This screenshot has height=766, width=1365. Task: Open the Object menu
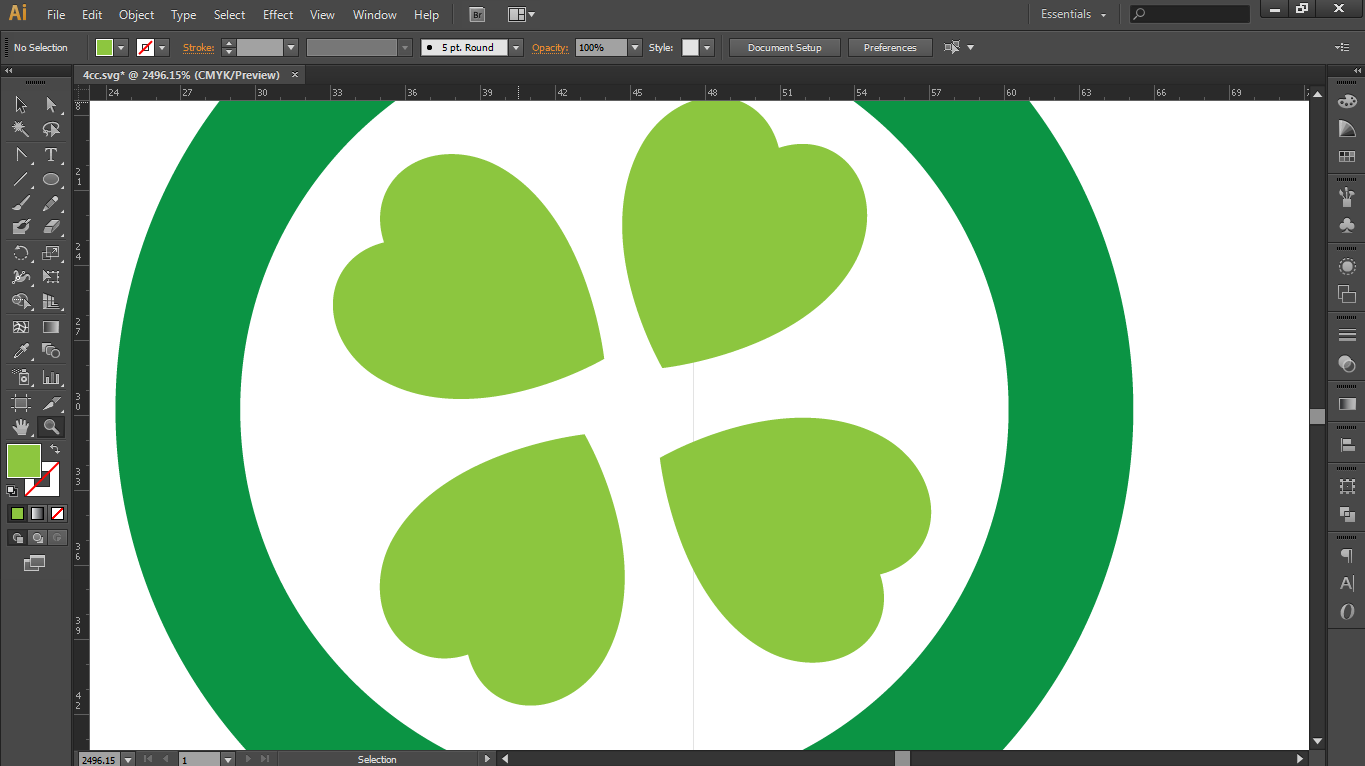coord(136,15)
